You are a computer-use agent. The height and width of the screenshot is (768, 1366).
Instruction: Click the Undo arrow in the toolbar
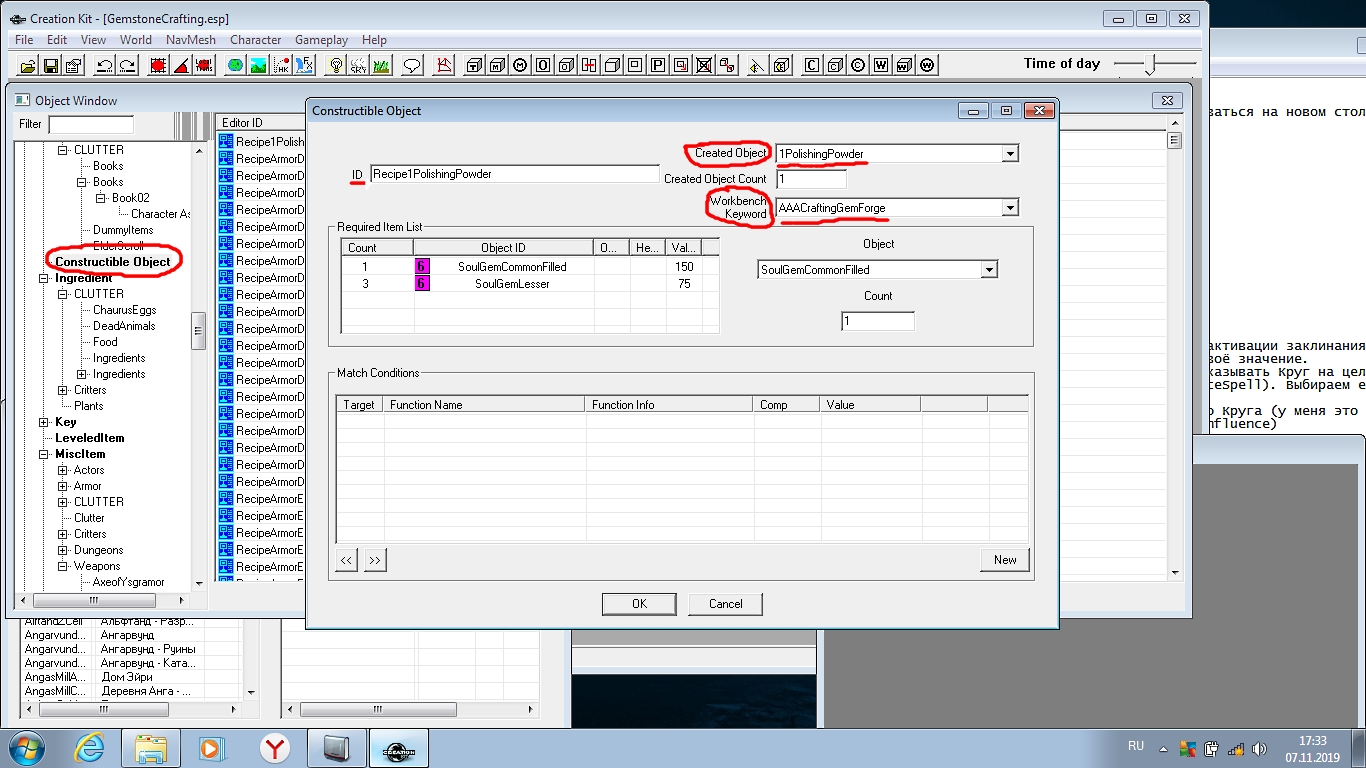pos(104,65)
